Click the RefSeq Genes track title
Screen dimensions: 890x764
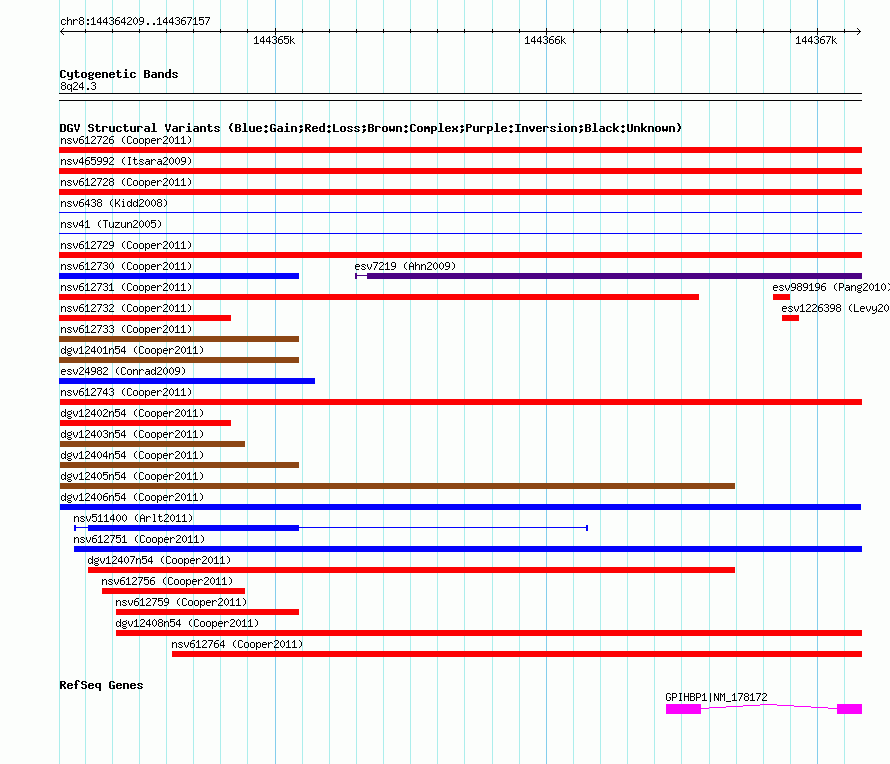101,685
